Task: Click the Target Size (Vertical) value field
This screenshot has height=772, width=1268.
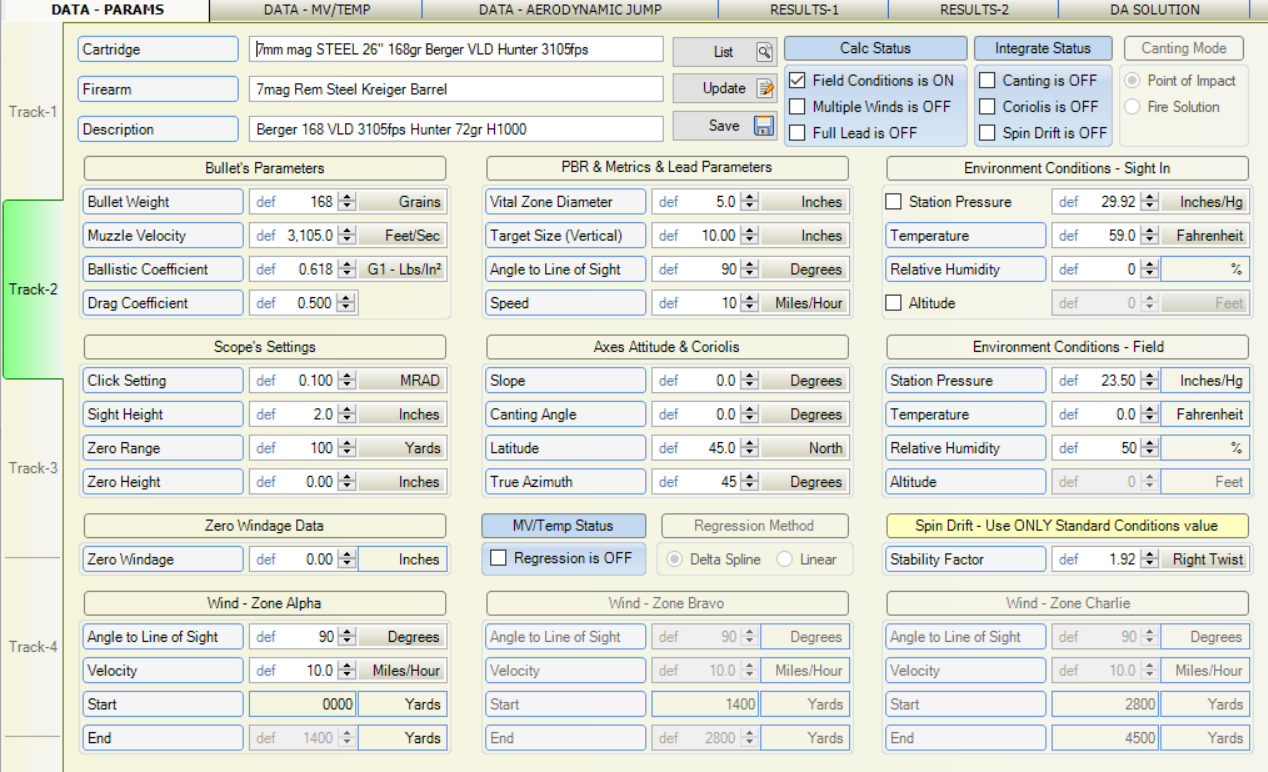Action: click(x=705, y=236)
